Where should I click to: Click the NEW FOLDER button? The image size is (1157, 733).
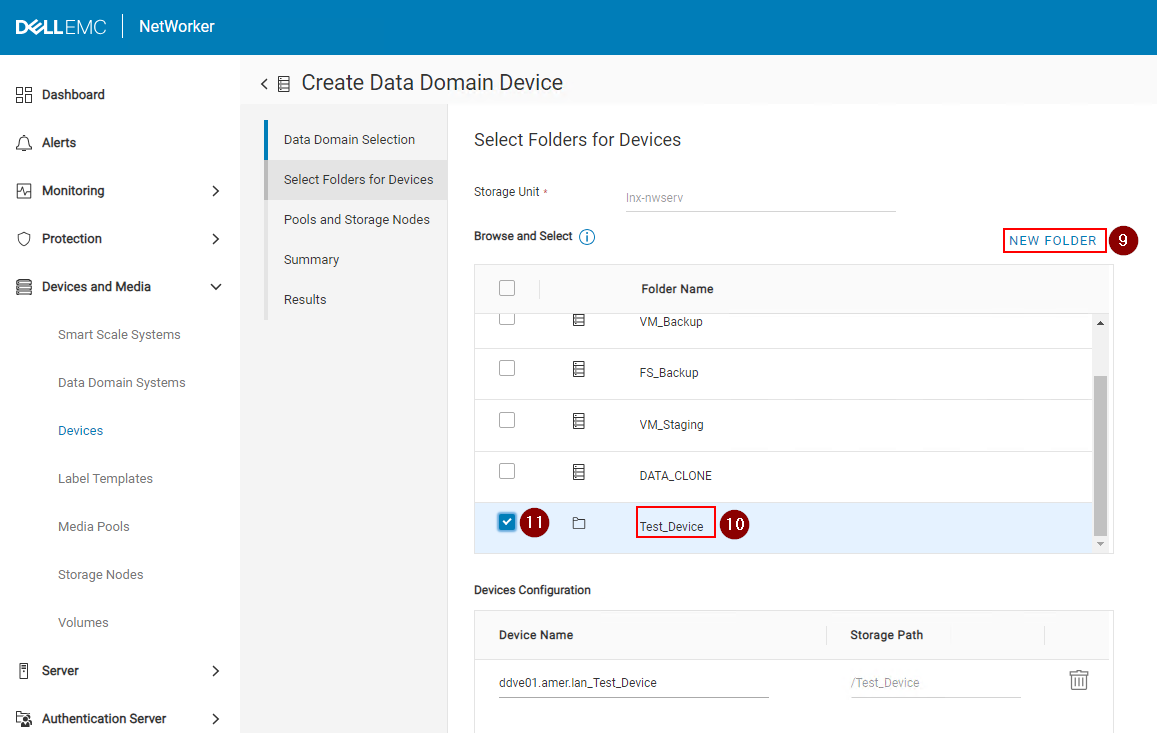pos(1054,240)
